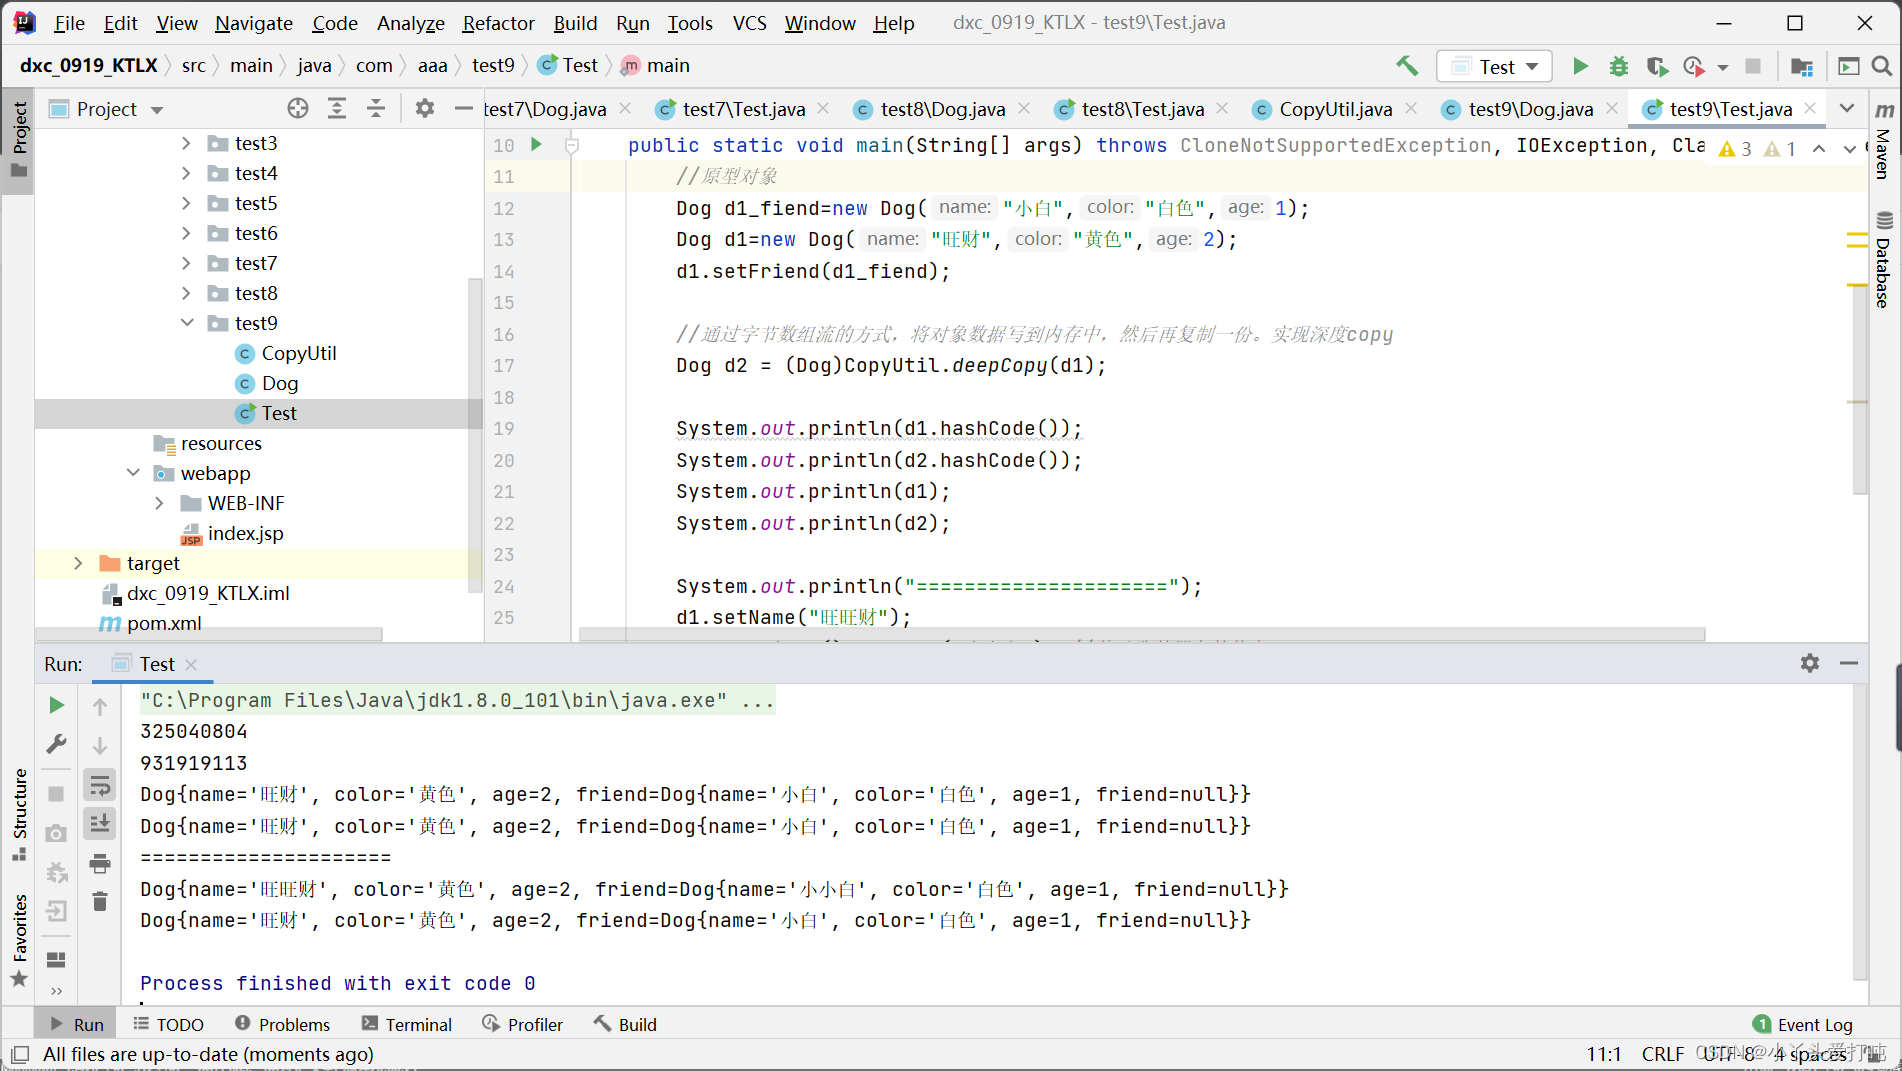Select index.jsp in project tree

tap(245, 533)
